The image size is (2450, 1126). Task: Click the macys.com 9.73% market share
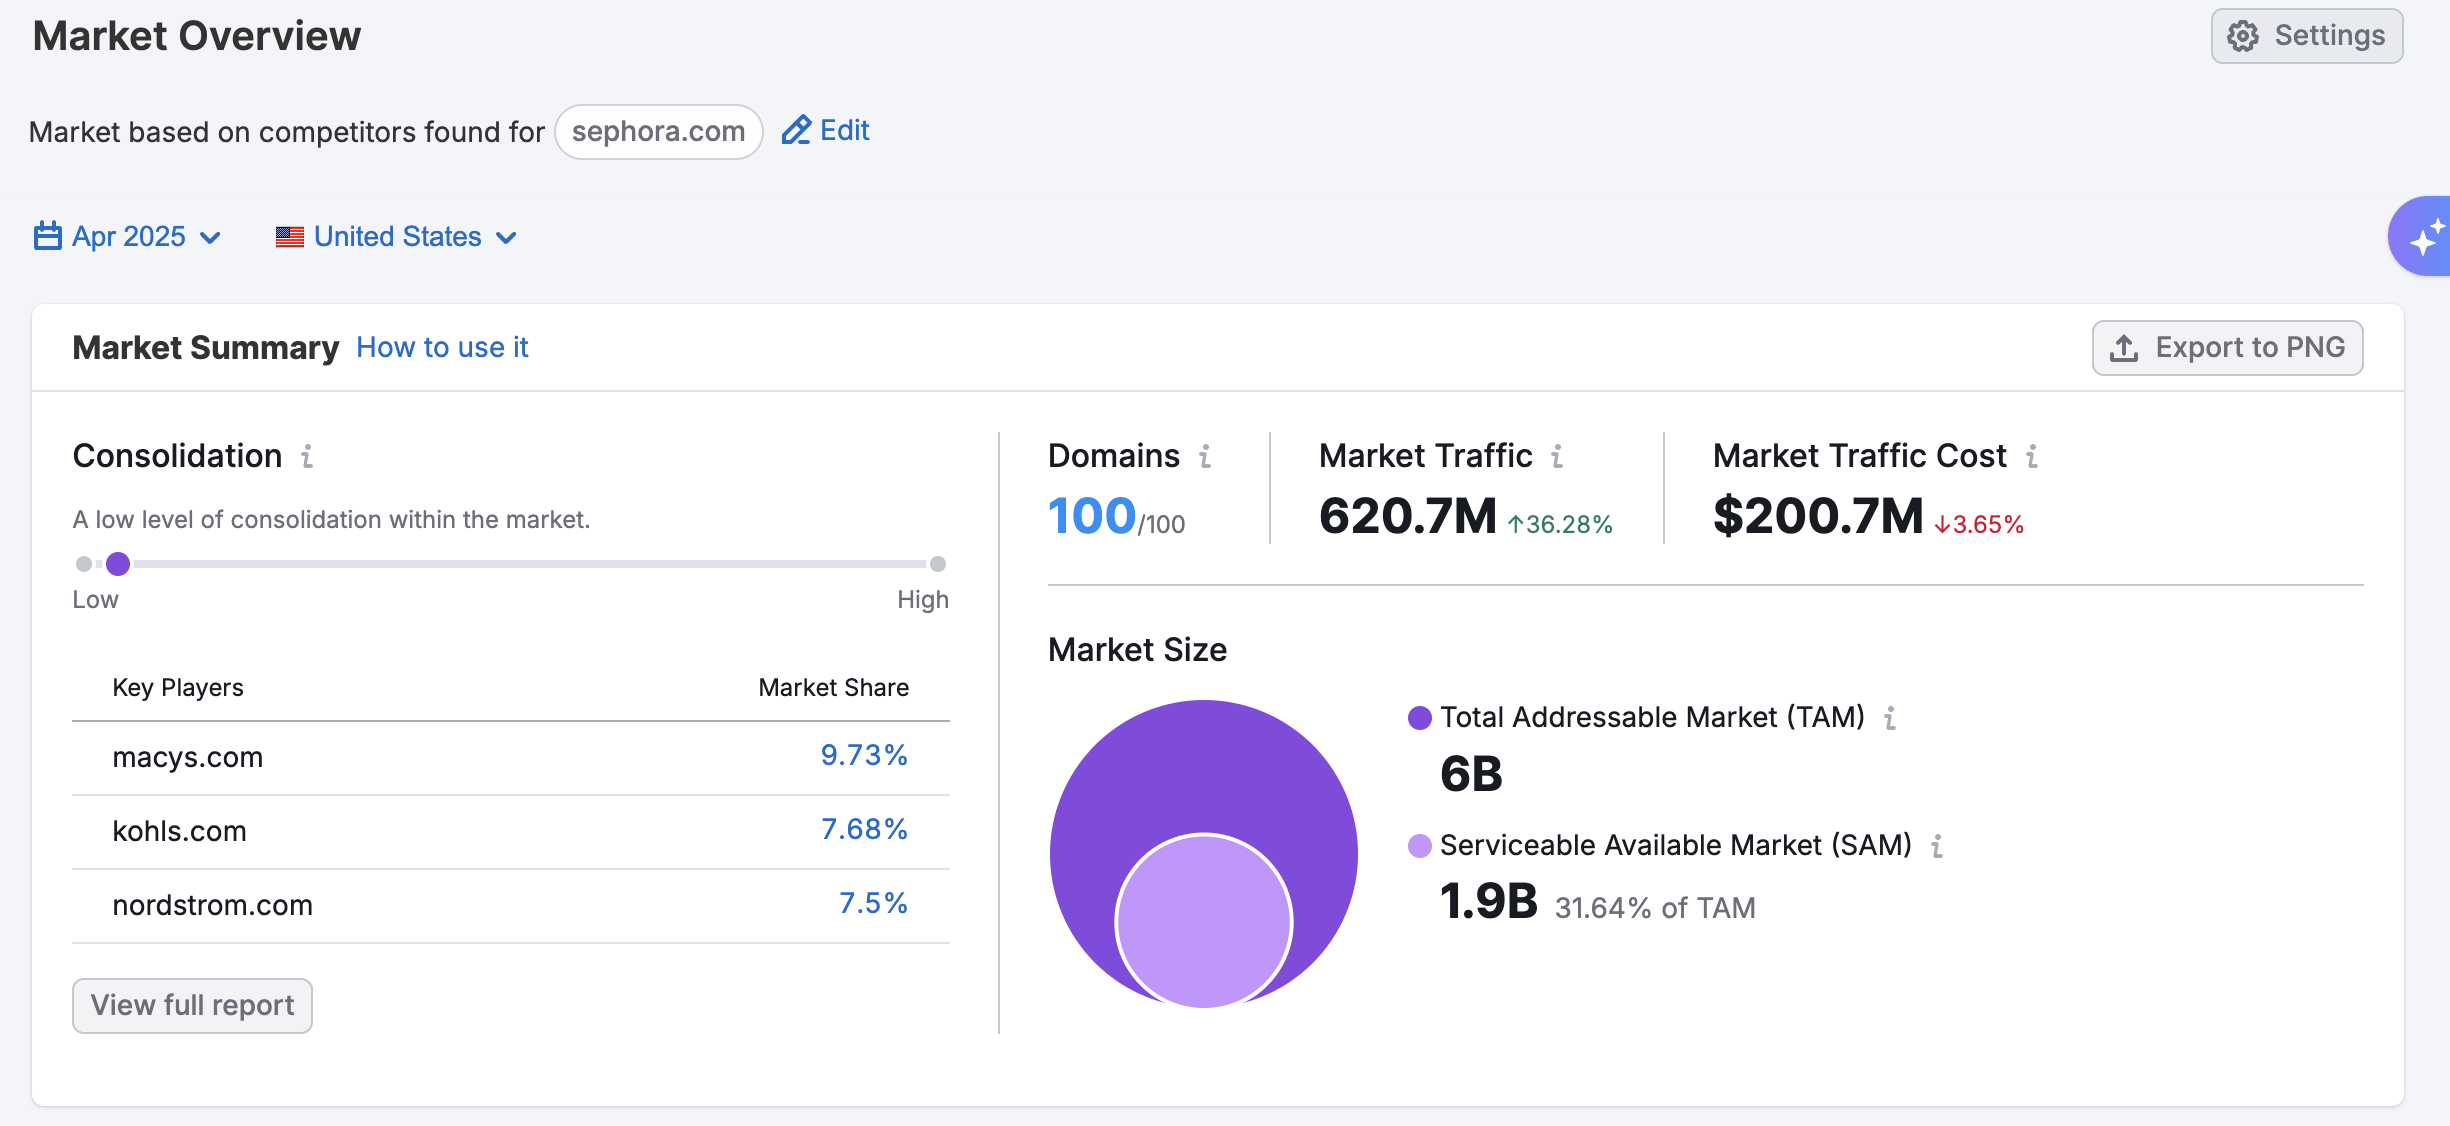pyautogui.click(x=864, y=755)
